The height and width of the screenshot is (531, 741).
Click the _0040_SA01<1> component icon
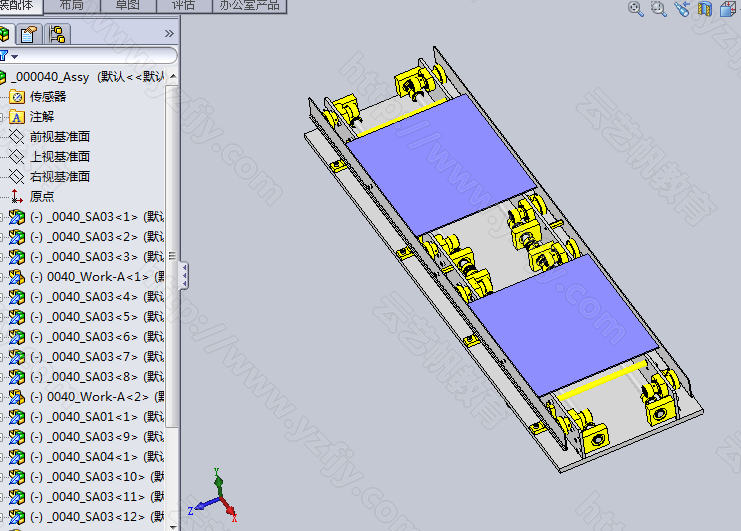pyautogui.click(x=17, y=417)
